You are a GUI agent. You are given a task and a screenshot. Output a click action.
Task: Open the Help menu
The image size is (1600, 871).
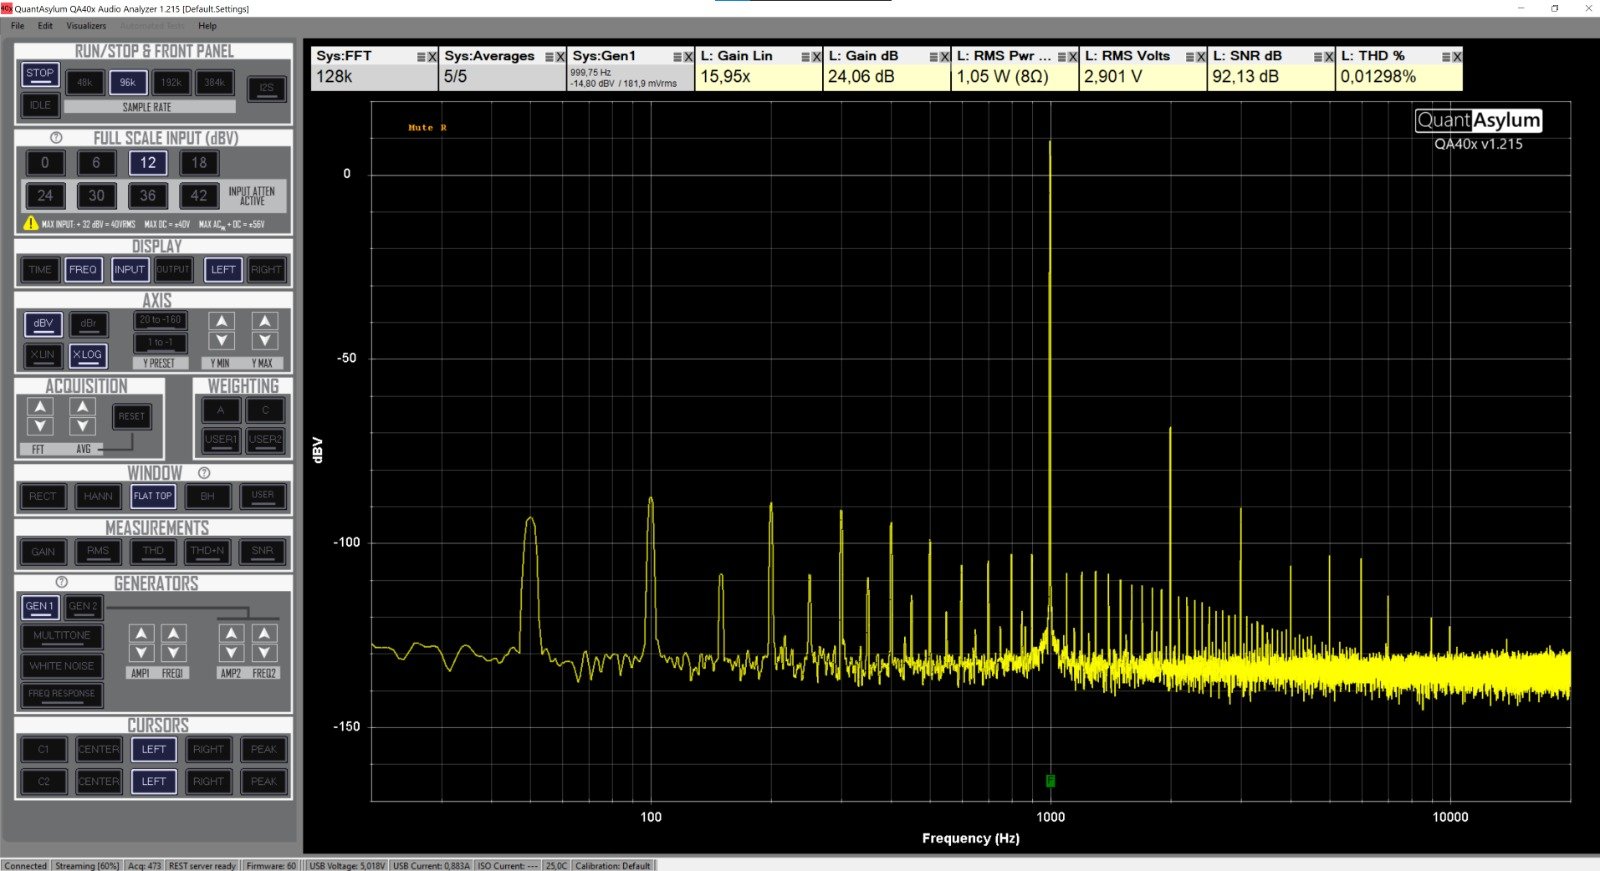click(x=207, y=26)
